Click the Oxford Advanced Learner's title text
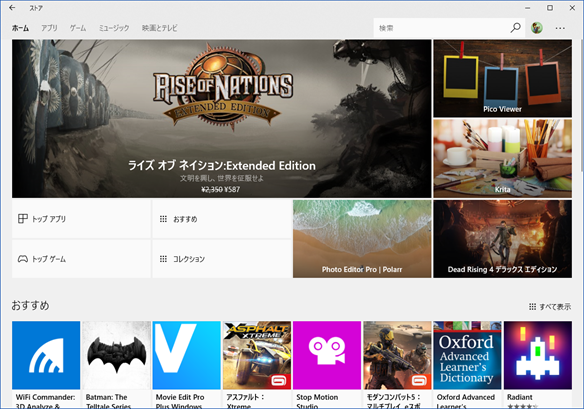 tap(466, 401)
